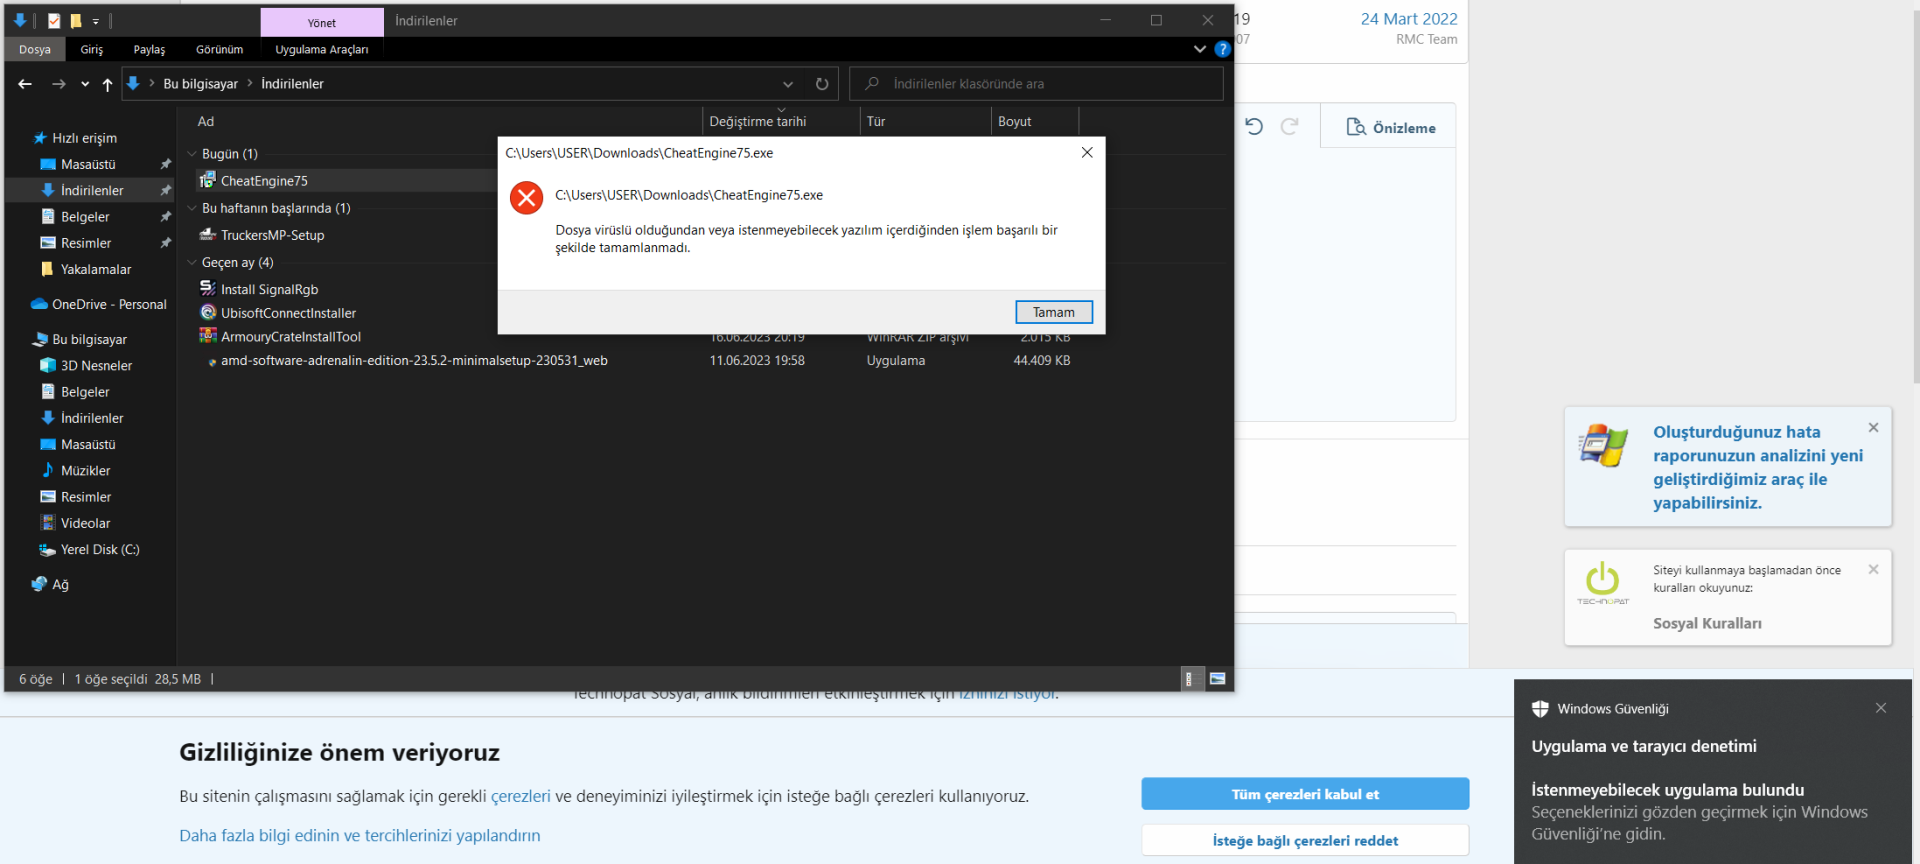Open the Müzikler folder
1920x864 pixels.
(85, 470)
